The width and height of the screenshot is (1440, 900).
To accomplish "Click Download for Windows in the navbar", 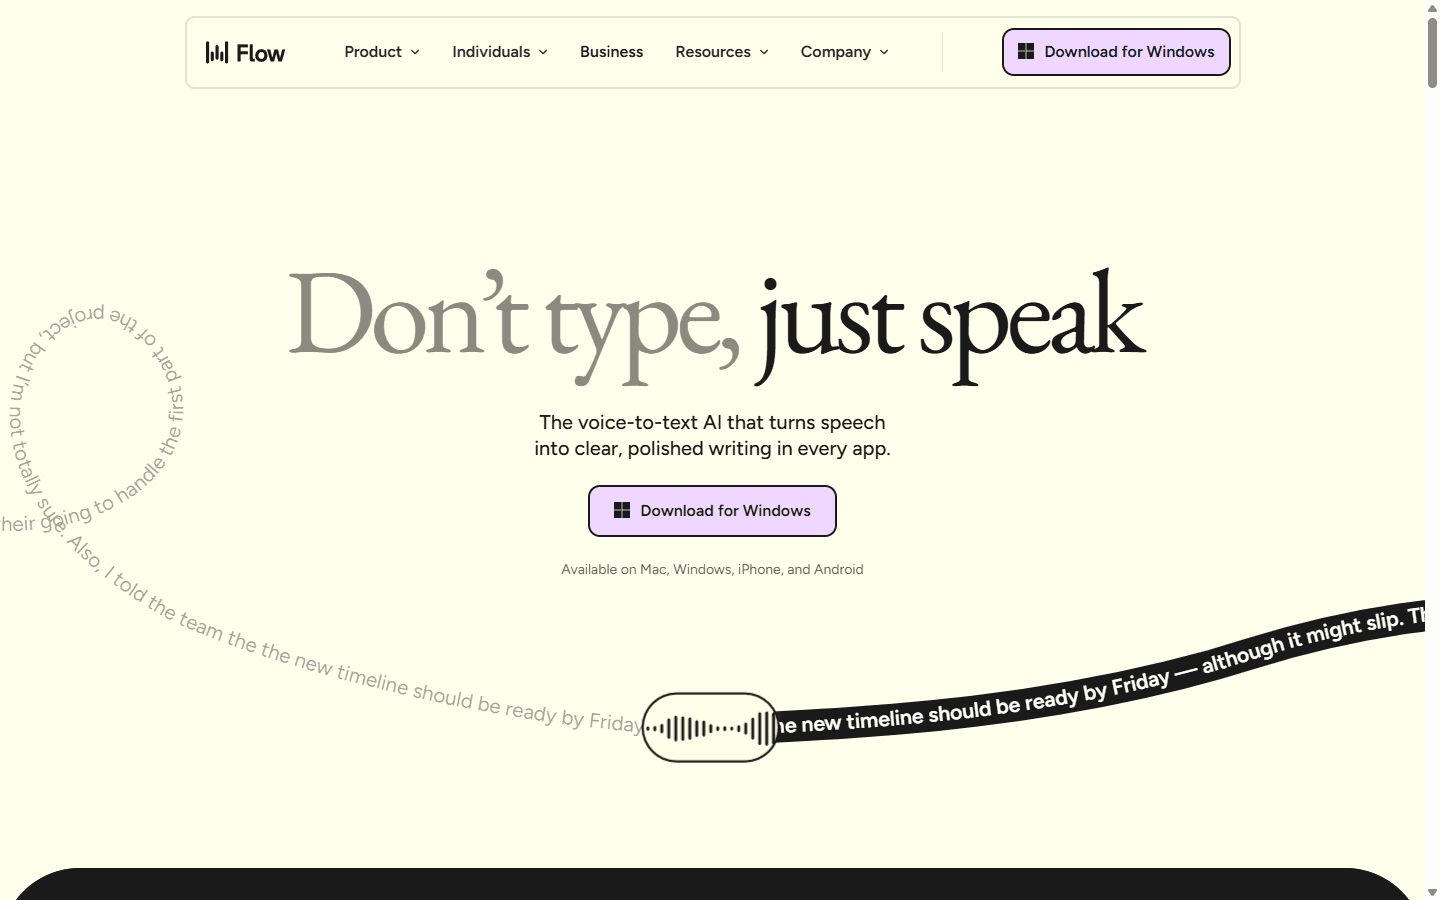I will pos(1116,52).
